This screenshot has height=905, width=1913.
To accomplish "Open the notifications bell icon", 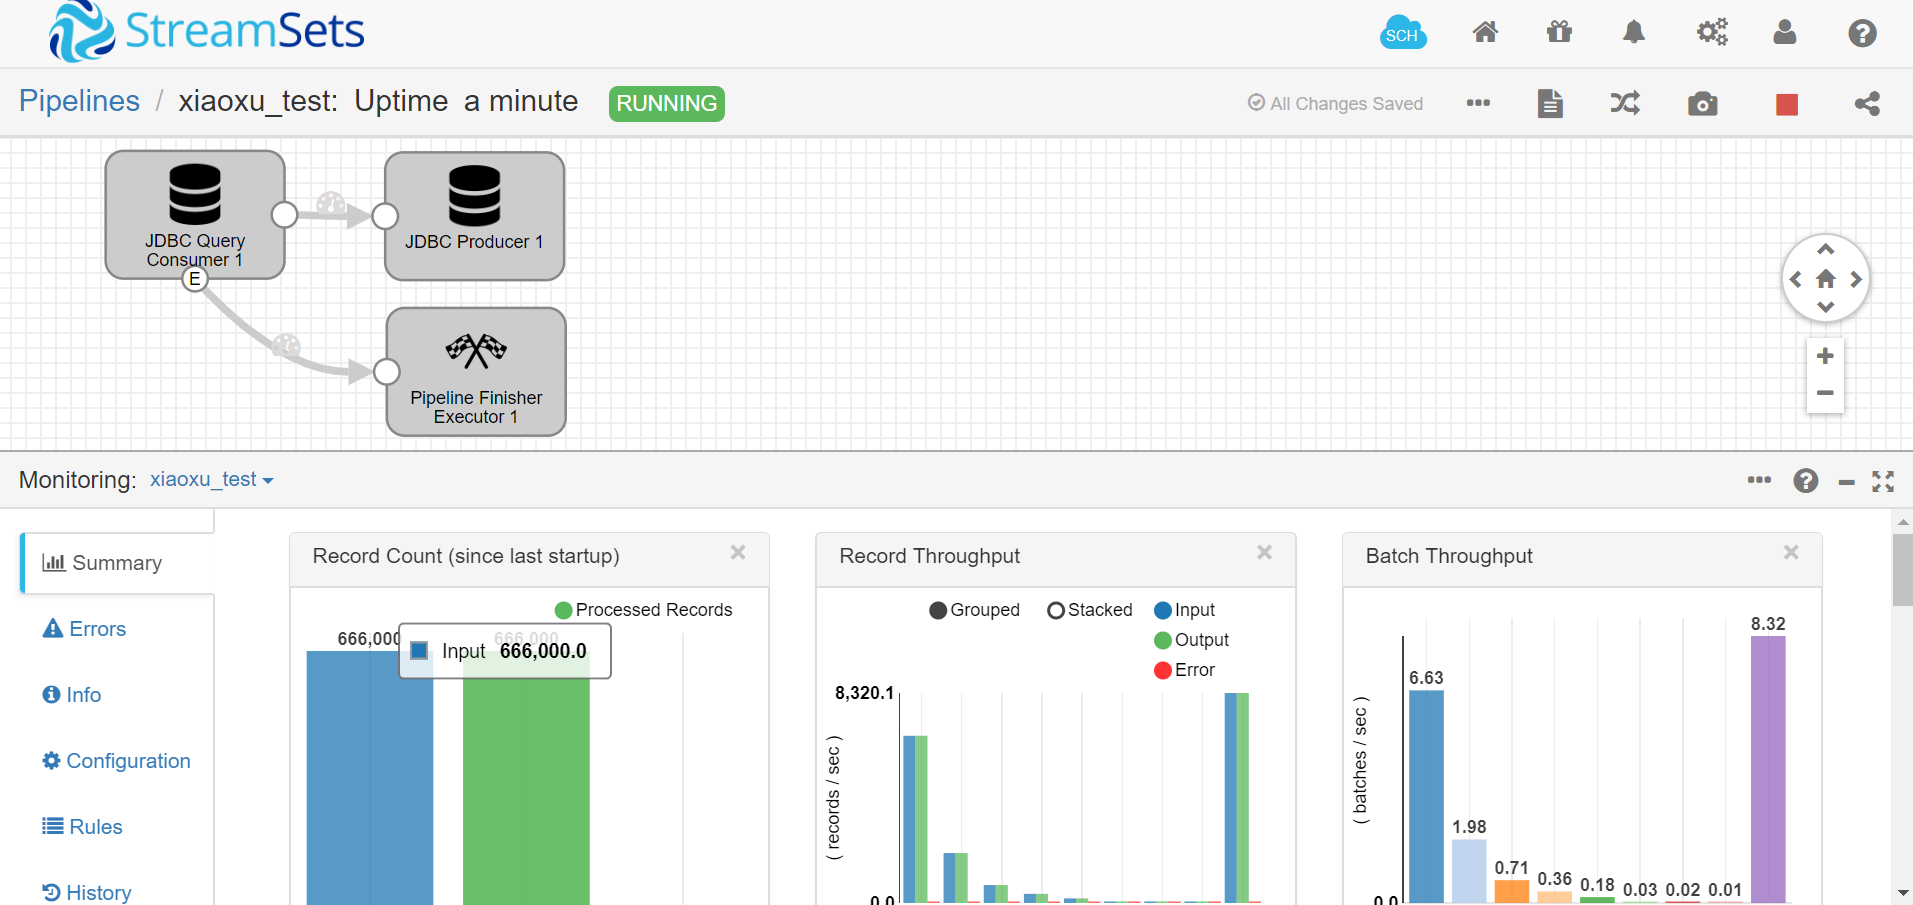I will click(x=1633, y=32).
